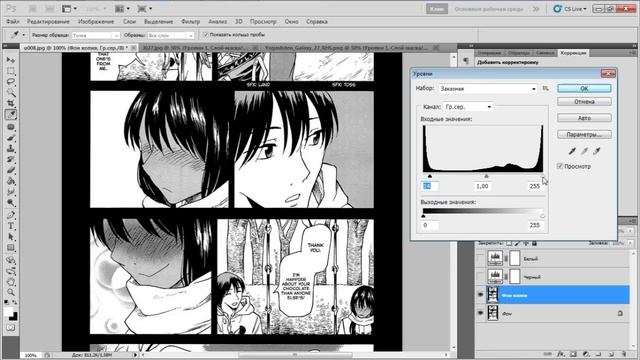Click add layer mask icon

tap(573, 354)
